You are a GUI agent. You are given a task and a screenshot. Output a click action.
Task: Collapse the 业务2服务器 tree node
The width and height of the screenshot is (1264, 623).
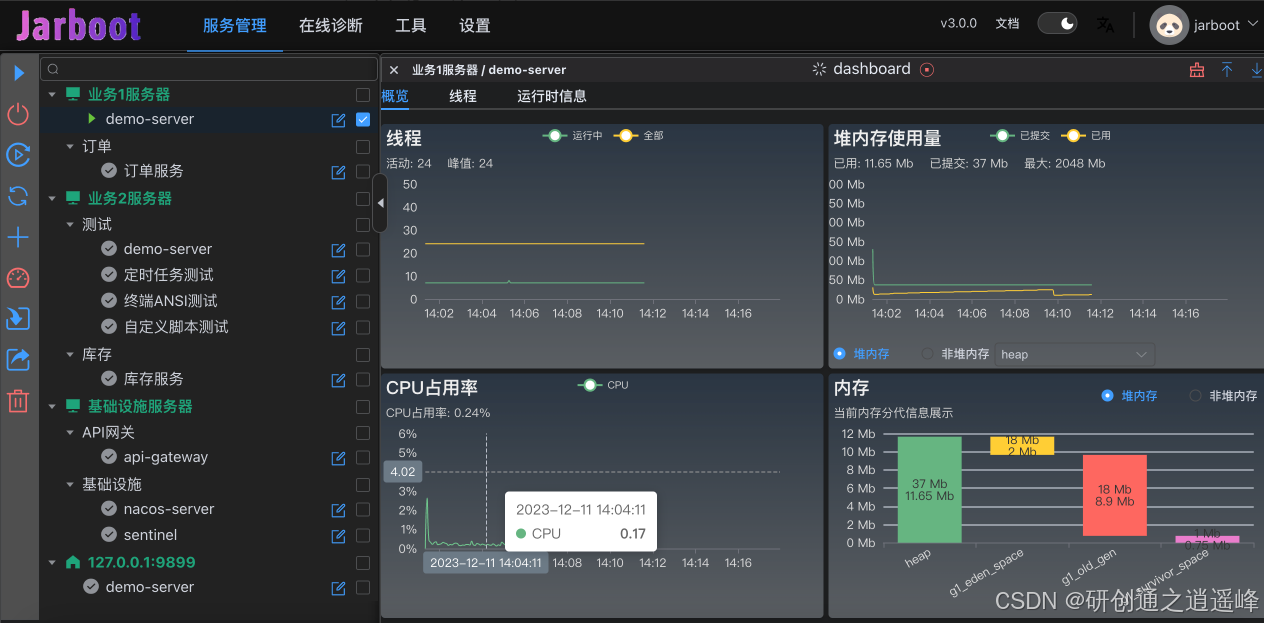click(52, 198)
